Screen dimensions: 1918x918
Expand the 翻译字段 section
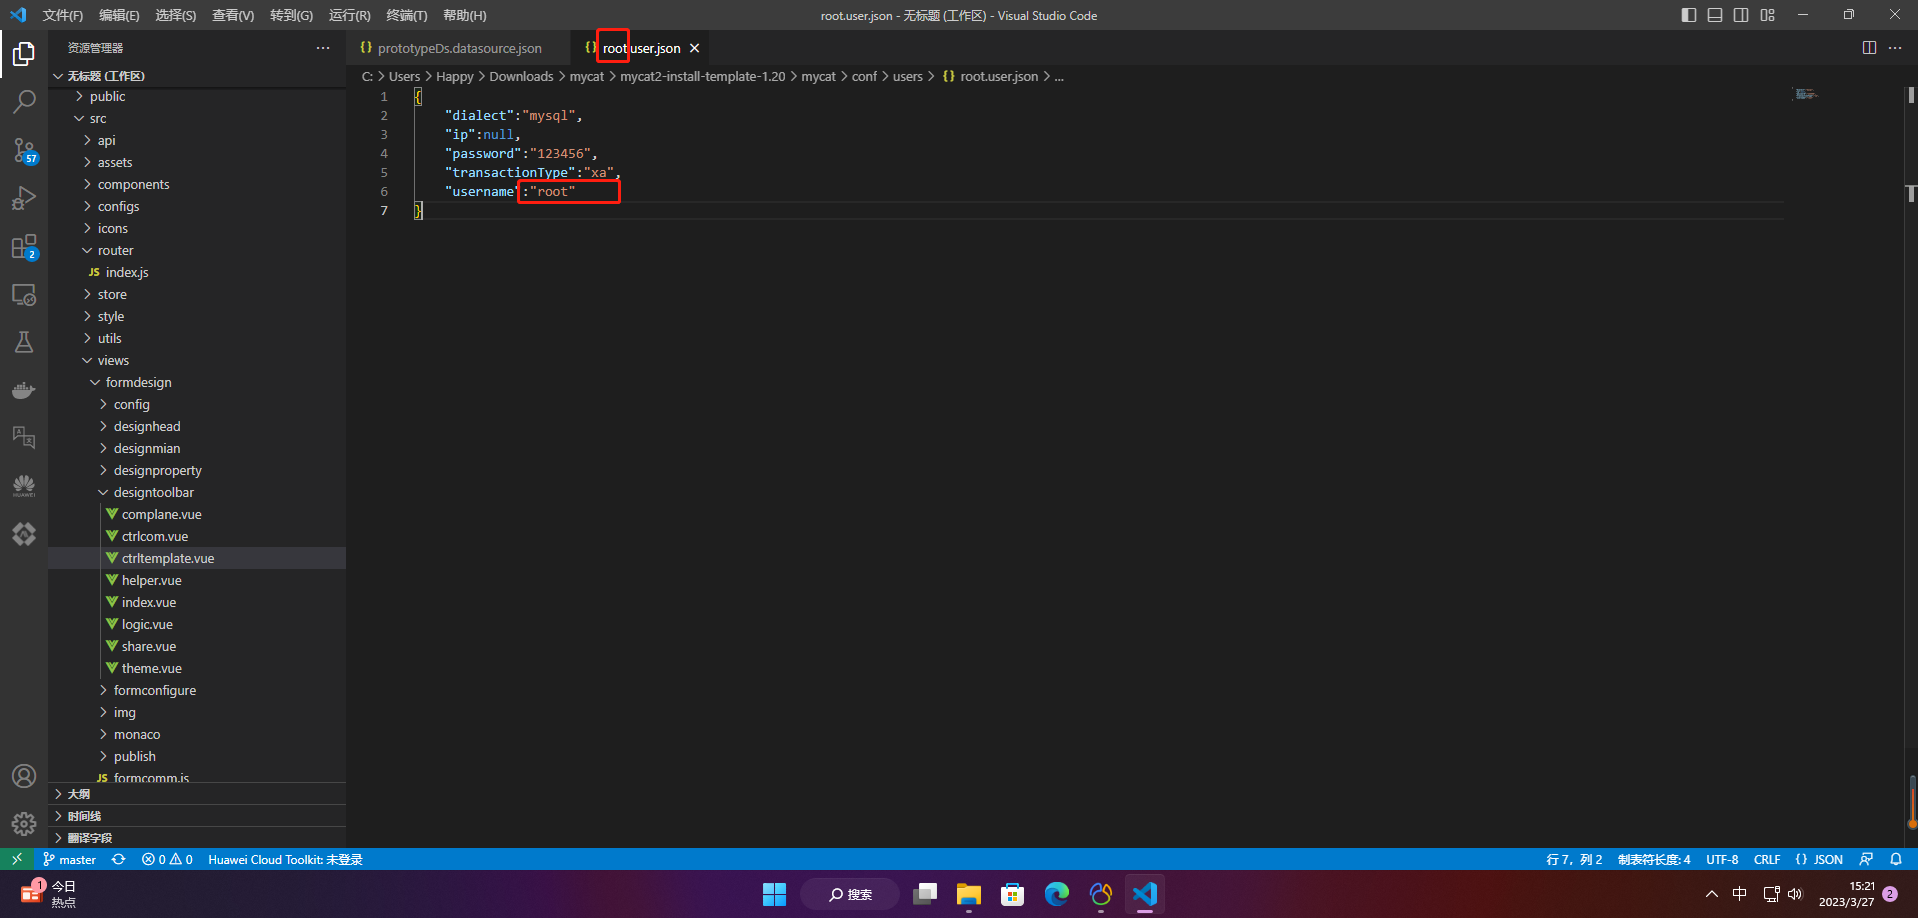click(197, 838)
